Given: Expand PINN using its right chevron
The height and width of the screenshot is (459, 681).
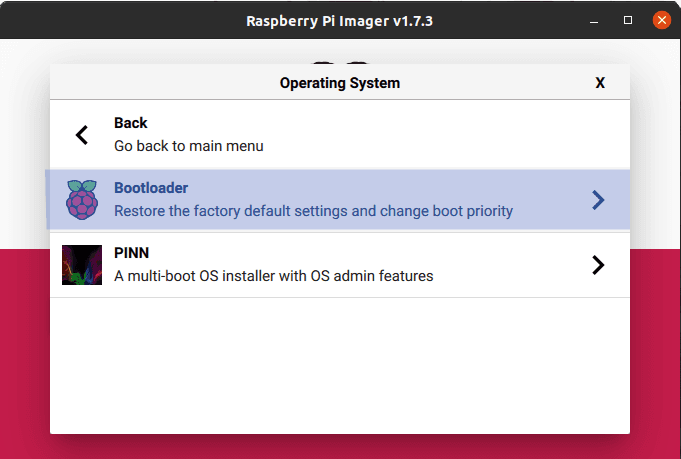Looking at the screenshot, I should click(598, 265).
